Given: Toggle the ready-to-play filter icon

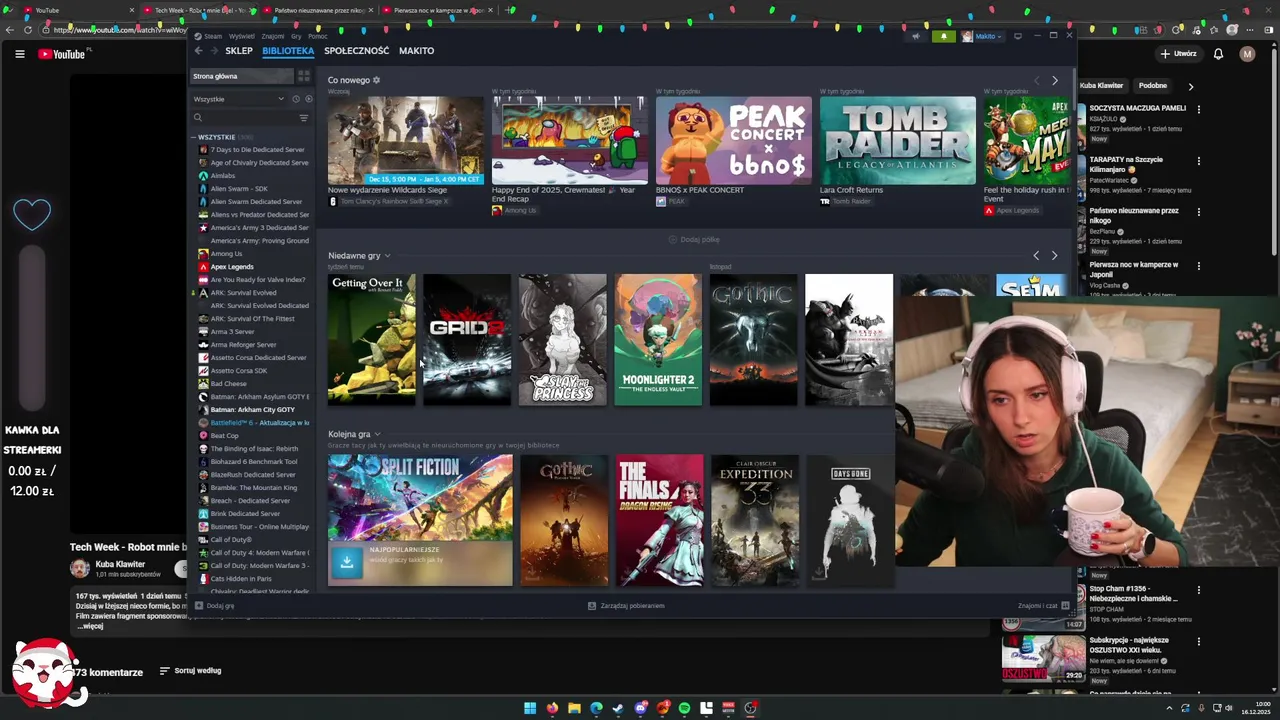Looking at the screenshot, I should pyautogui.click(x=308, y=99).
